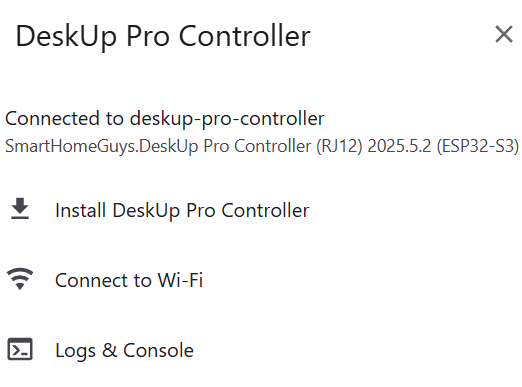This screenshot has height=387, width=522.
Task: Click the word Console in the list
Action: tap(158, 350)
